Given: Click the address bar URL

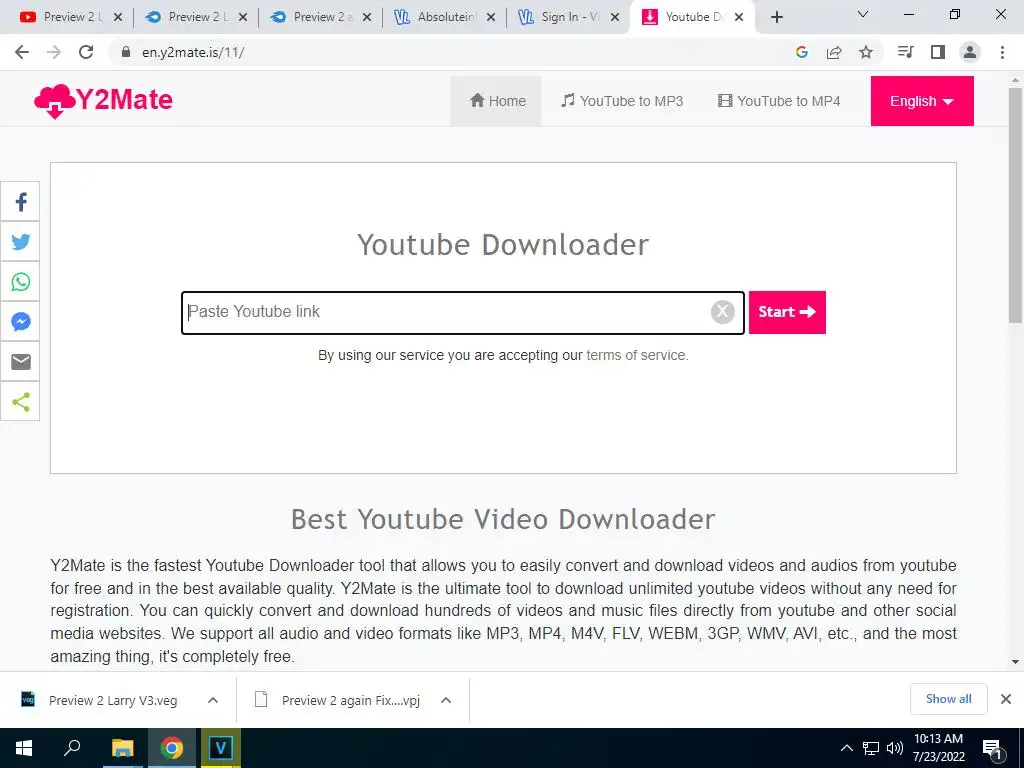Looking at the screenshot, I should point(193,52).
